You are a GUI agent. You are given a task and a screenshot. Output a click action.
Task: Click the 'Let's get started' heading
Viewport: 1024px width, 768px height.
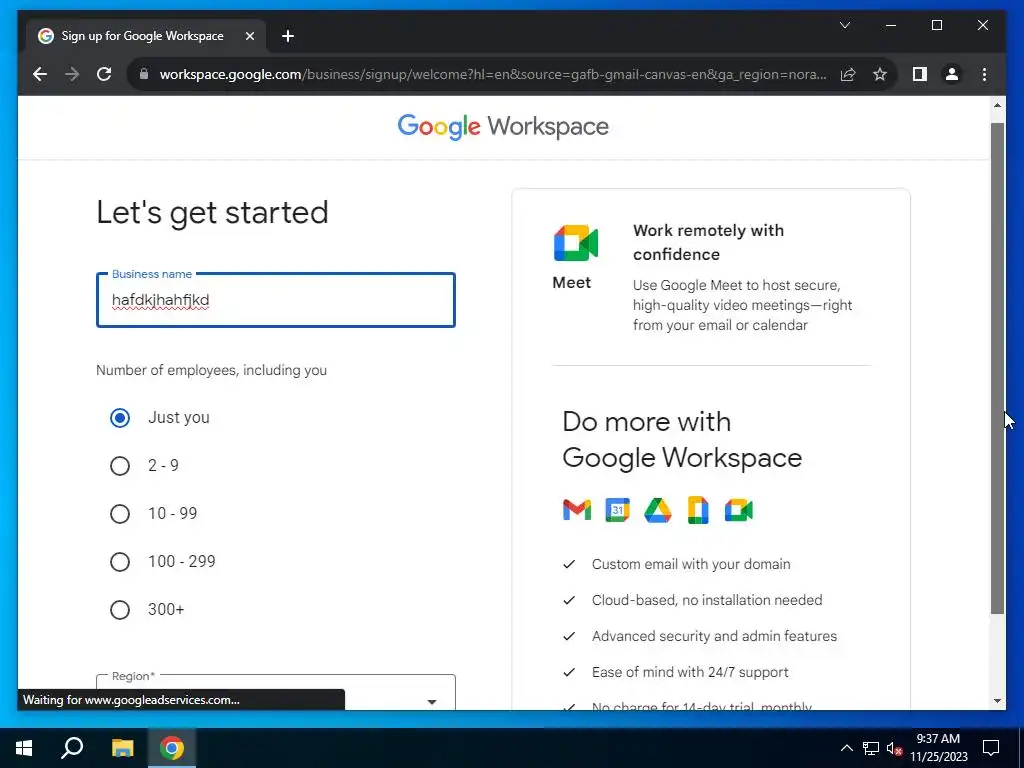[x=212, y=213]
